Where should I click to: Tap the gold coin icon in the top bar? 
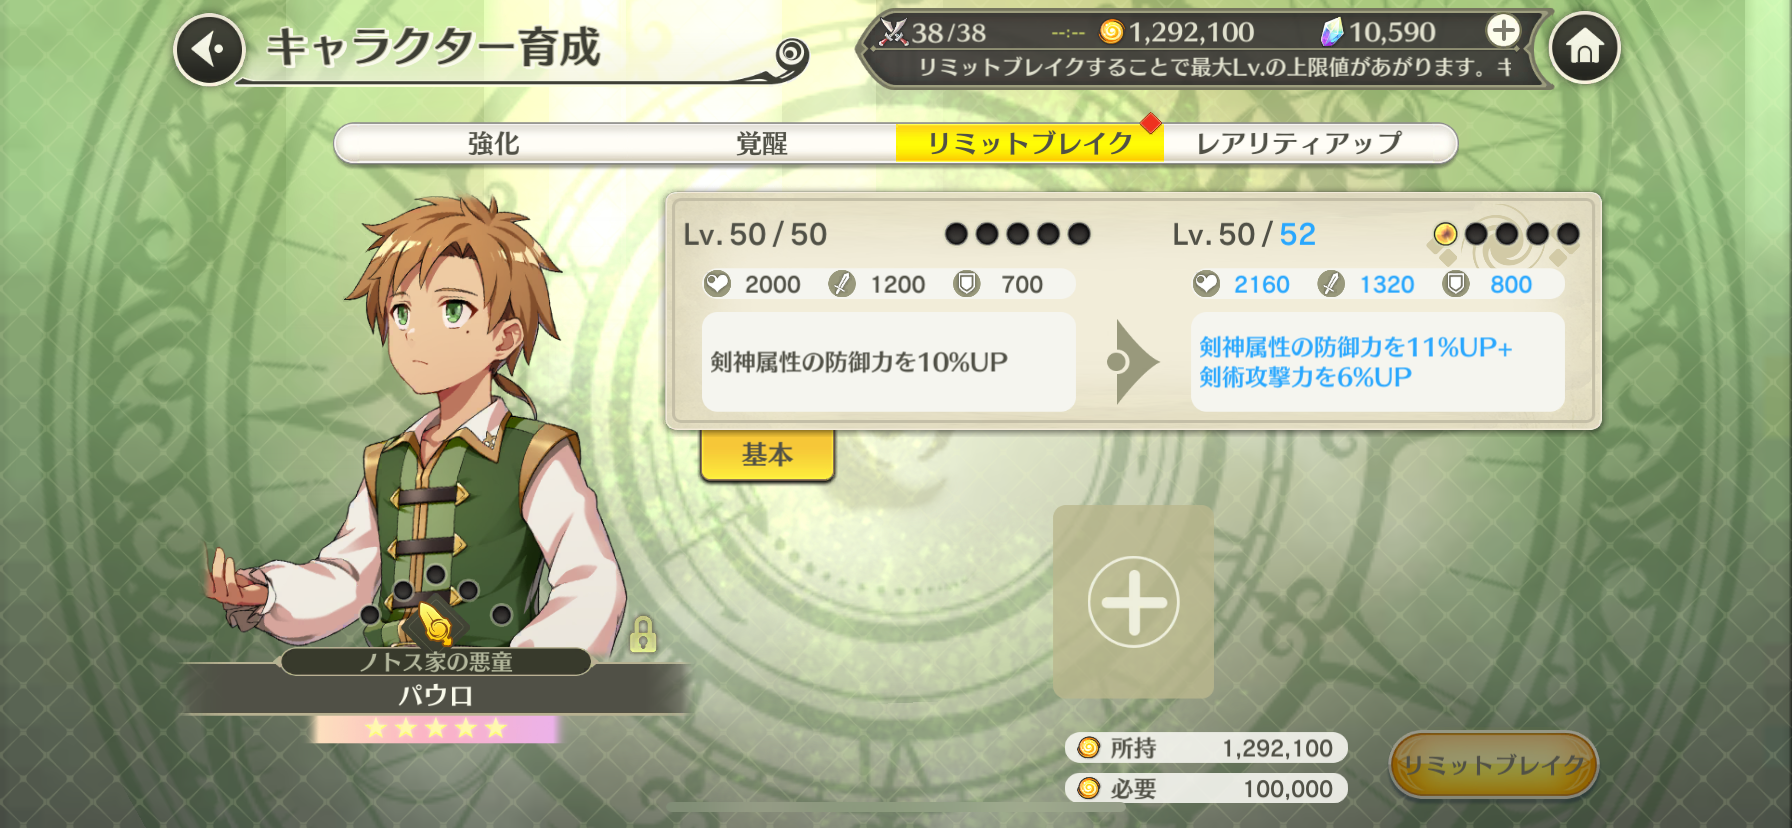click(x=1111, y=32)
